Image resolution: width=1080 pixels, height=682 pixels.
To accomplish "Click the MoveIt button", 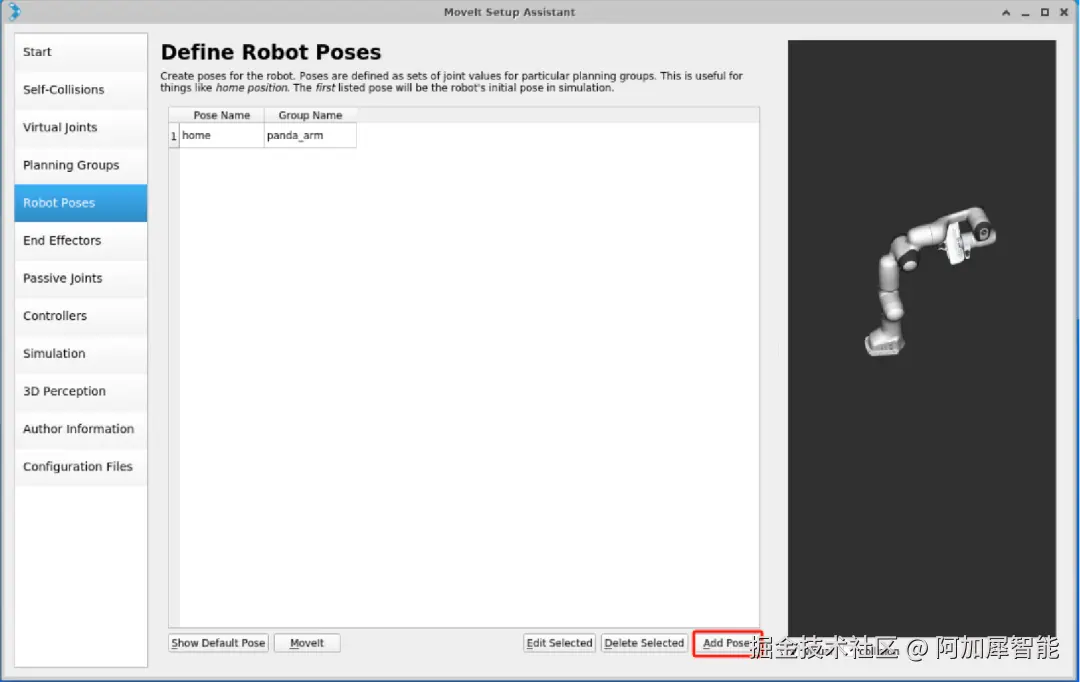I will 307,643.
